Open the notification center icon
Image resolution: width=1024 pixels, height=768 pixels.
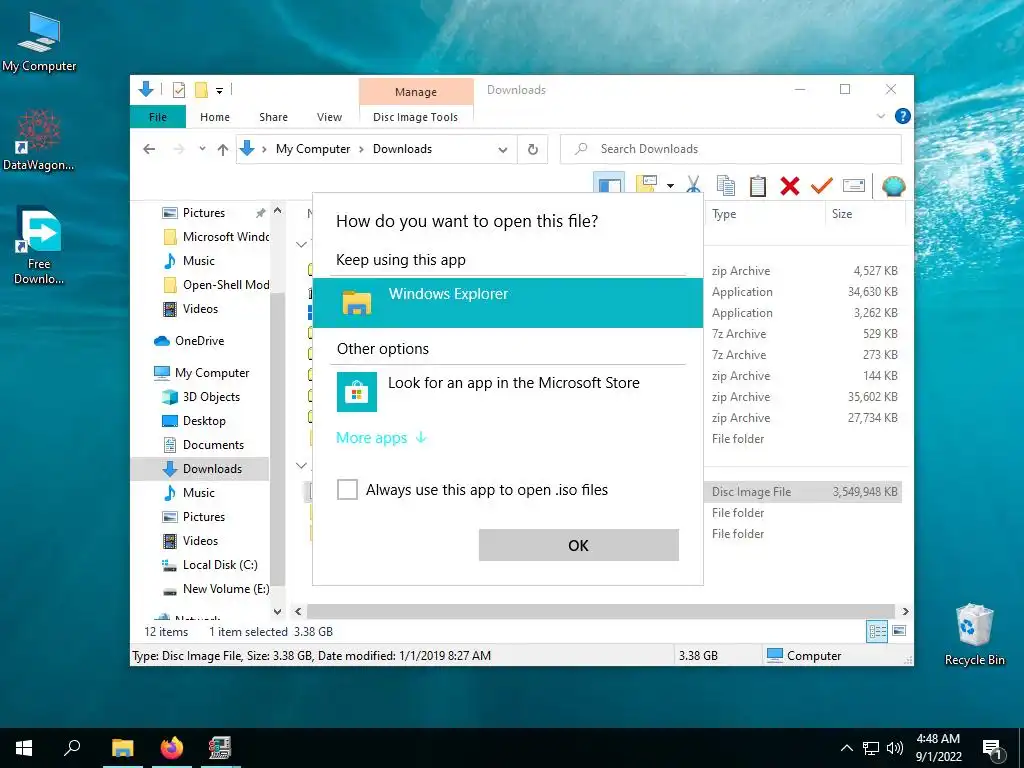pos(992,749)
